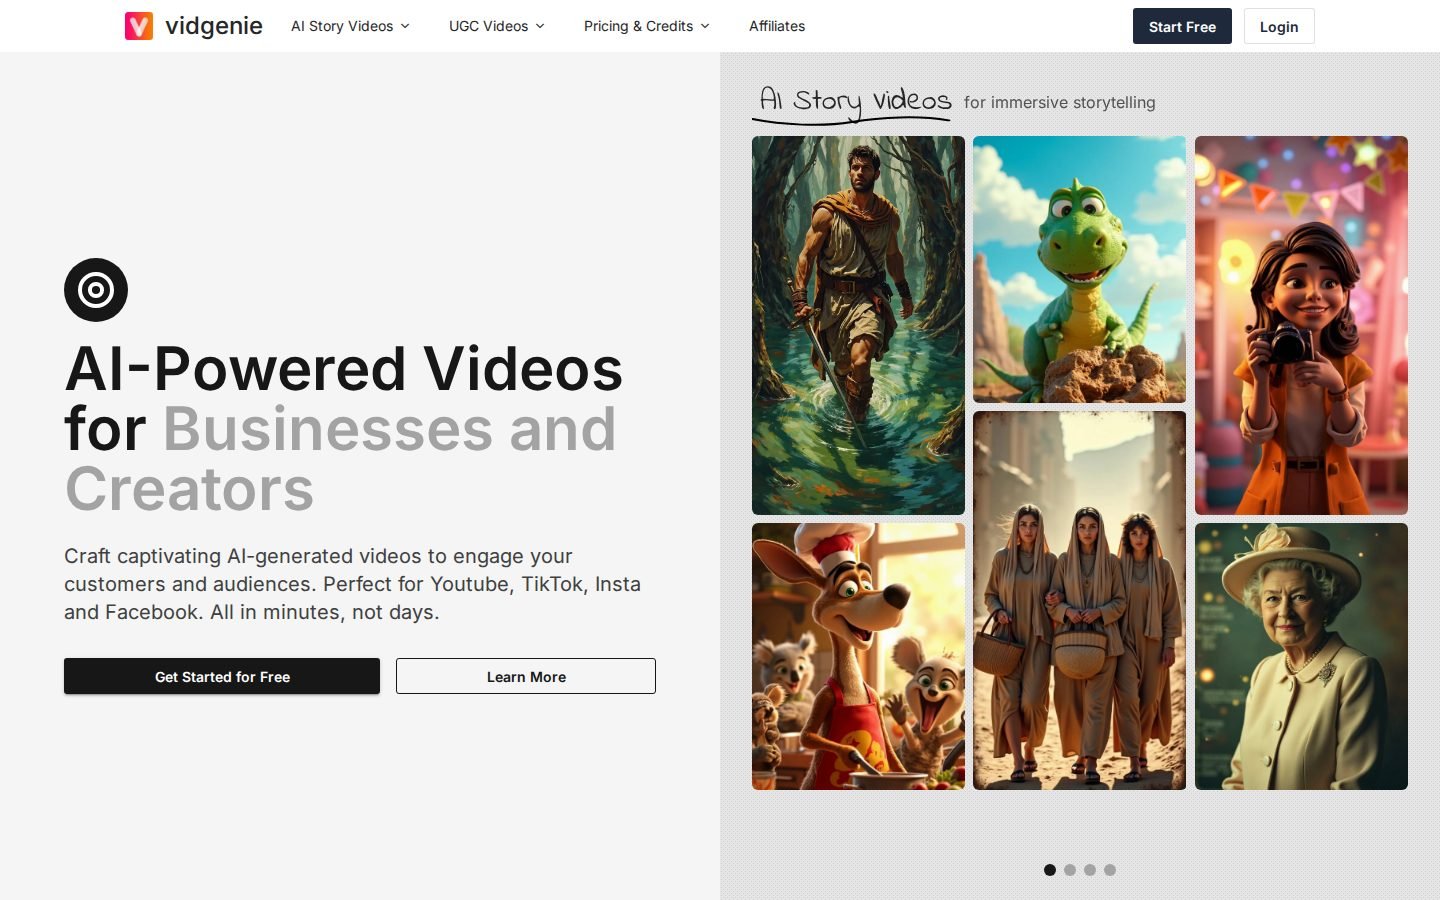Open the green dinosaur thumbnail
Image resolution: width=1440 pixels, height=900 pixels.
1079,269
